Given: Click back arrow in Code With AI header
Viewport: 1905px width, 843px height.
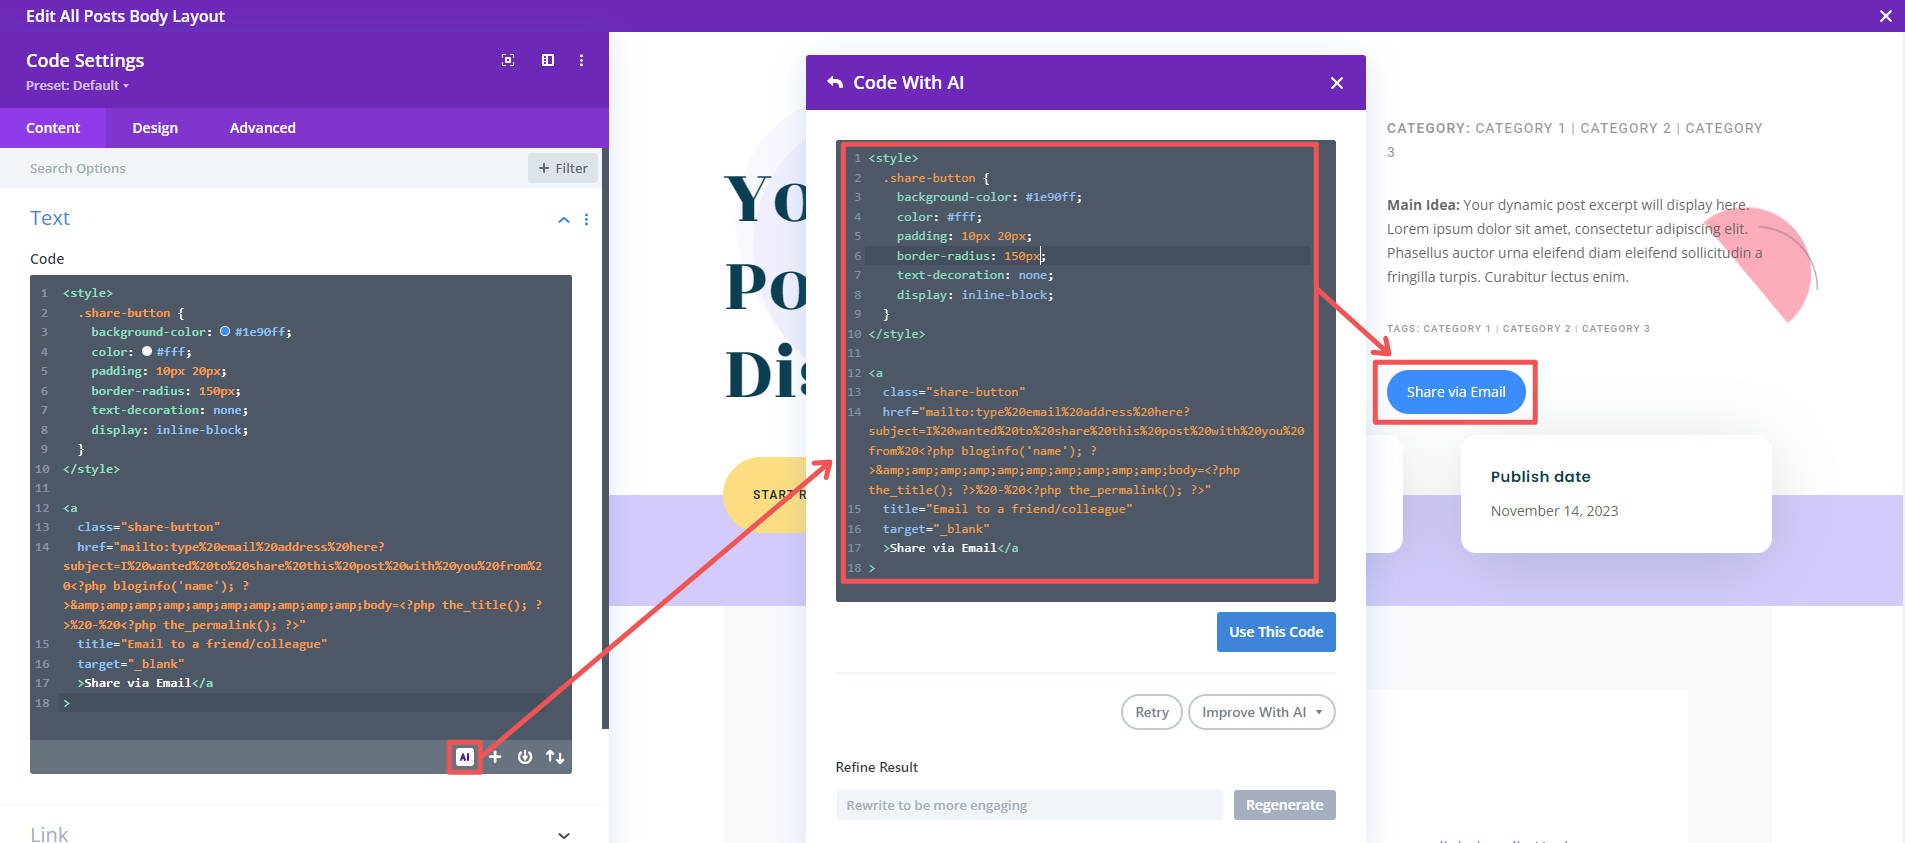Looking at the screenshot, I should tap(835, 83).
